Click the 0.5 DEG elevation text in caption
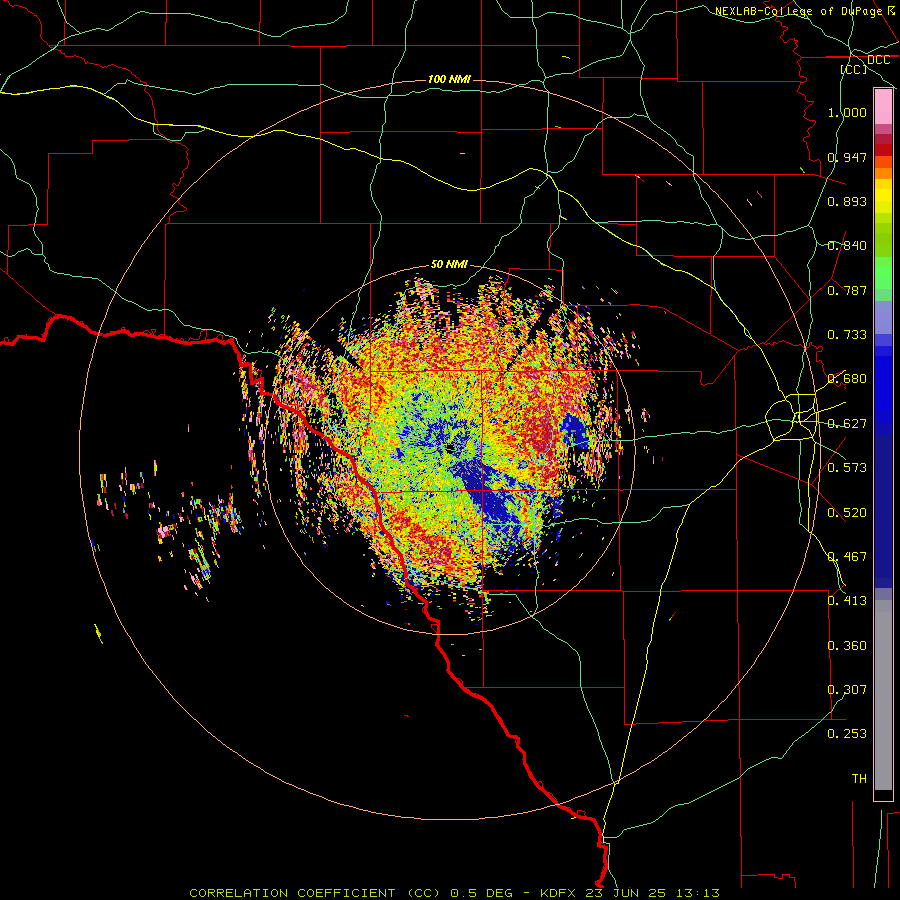The image size is (900, 900). (x=482, y=893)
